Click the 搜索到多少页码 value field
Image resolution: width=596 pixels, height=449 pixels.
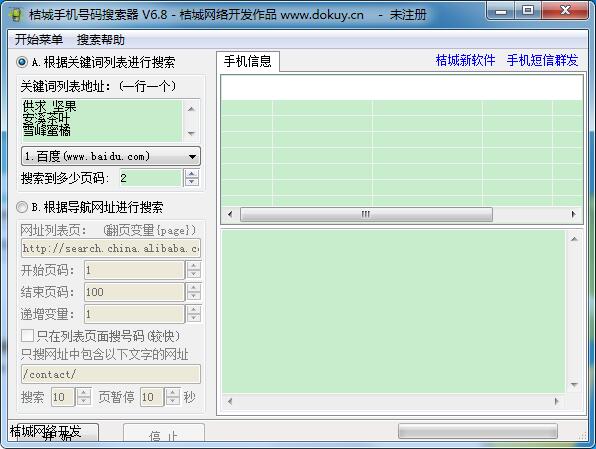pos(150,178)
